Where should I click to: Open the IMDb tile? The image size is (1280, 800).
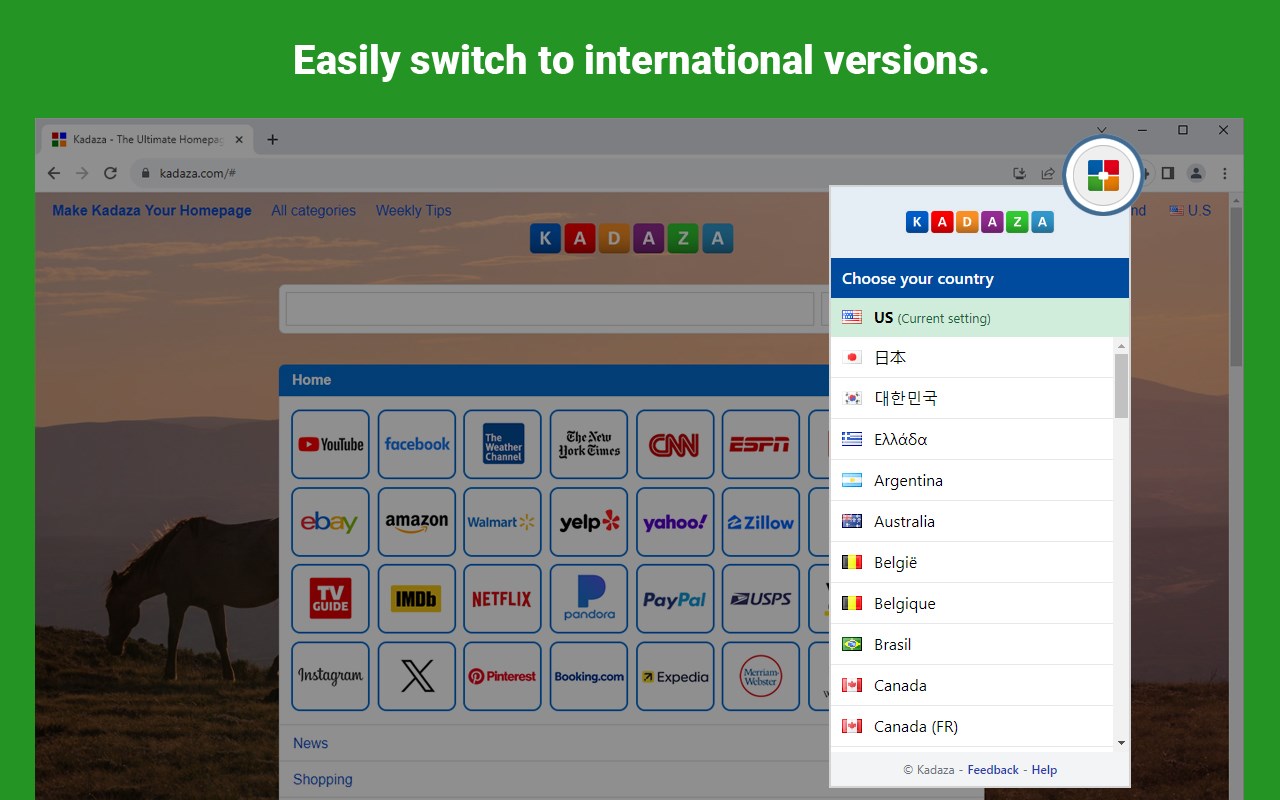pos(416,599)
